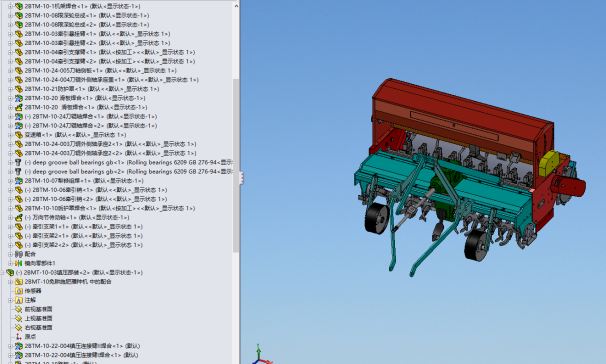Click the icon of 2BTM-10-08 <2> subassembly

pos(19,25)
